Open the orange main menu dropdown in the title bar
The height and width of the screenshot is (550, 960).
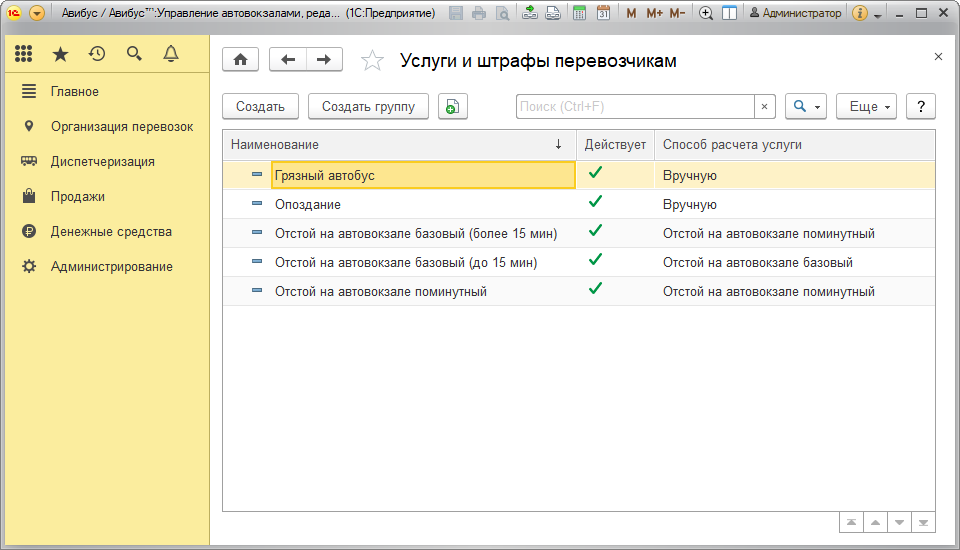(x=37, y=13)
